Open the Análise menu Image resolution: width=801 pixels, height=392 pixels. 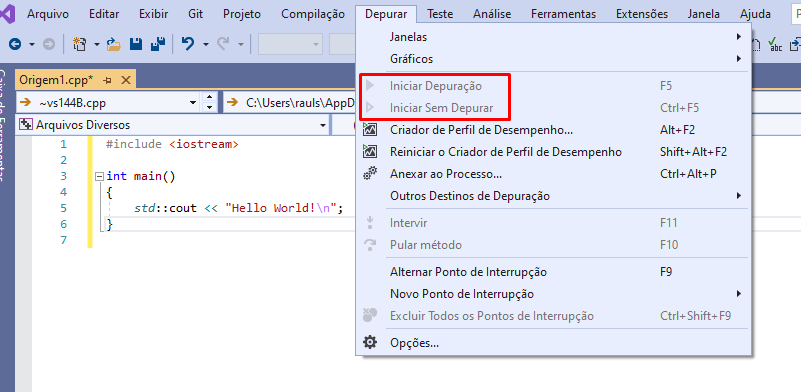pyautogui.click(x=492, y=14)
